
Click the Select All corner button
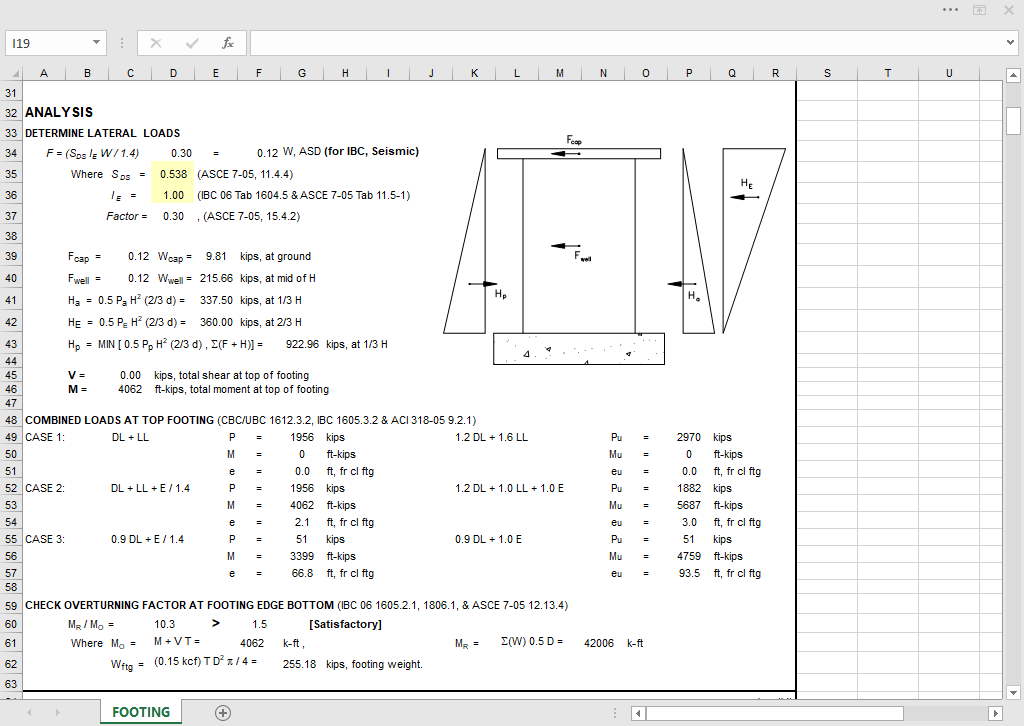[x=14, y=73]
